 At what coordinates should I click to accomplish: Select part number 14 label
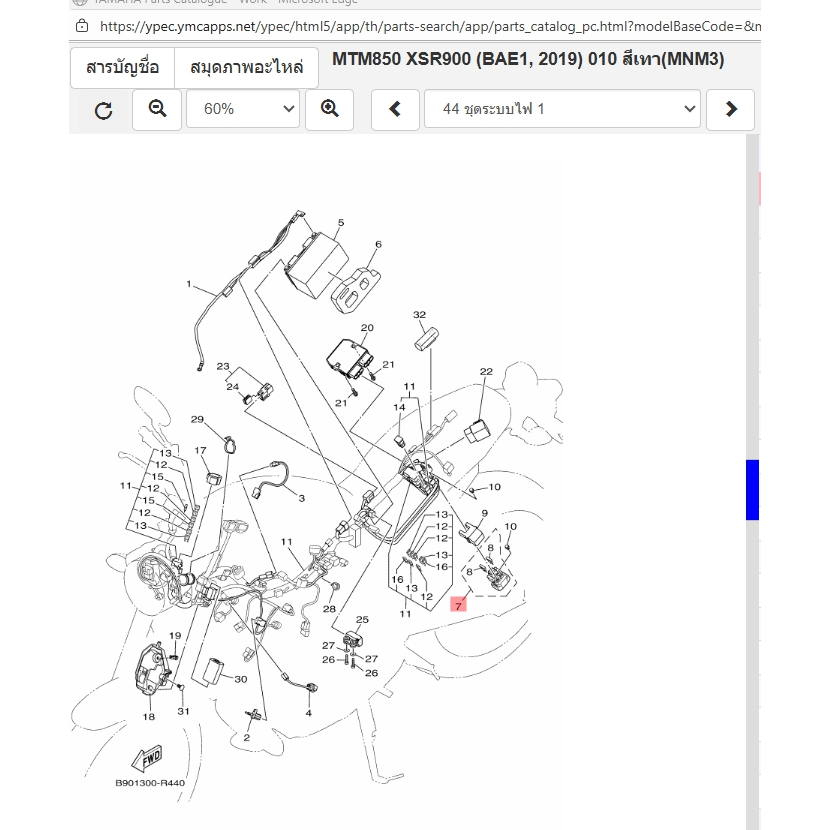[x=399, y=407]
